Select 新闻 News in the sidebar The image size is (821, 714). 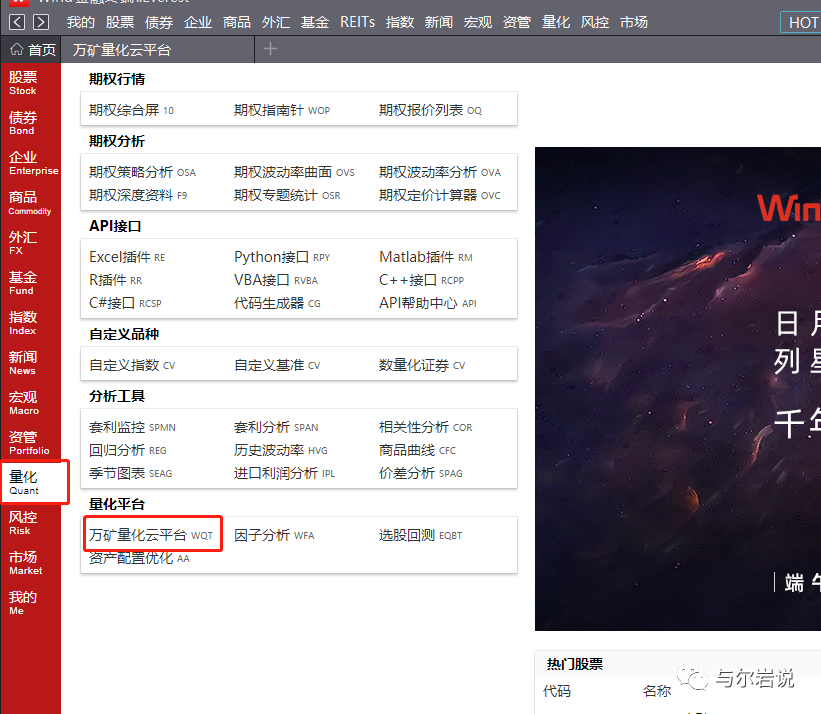(23, 363)
